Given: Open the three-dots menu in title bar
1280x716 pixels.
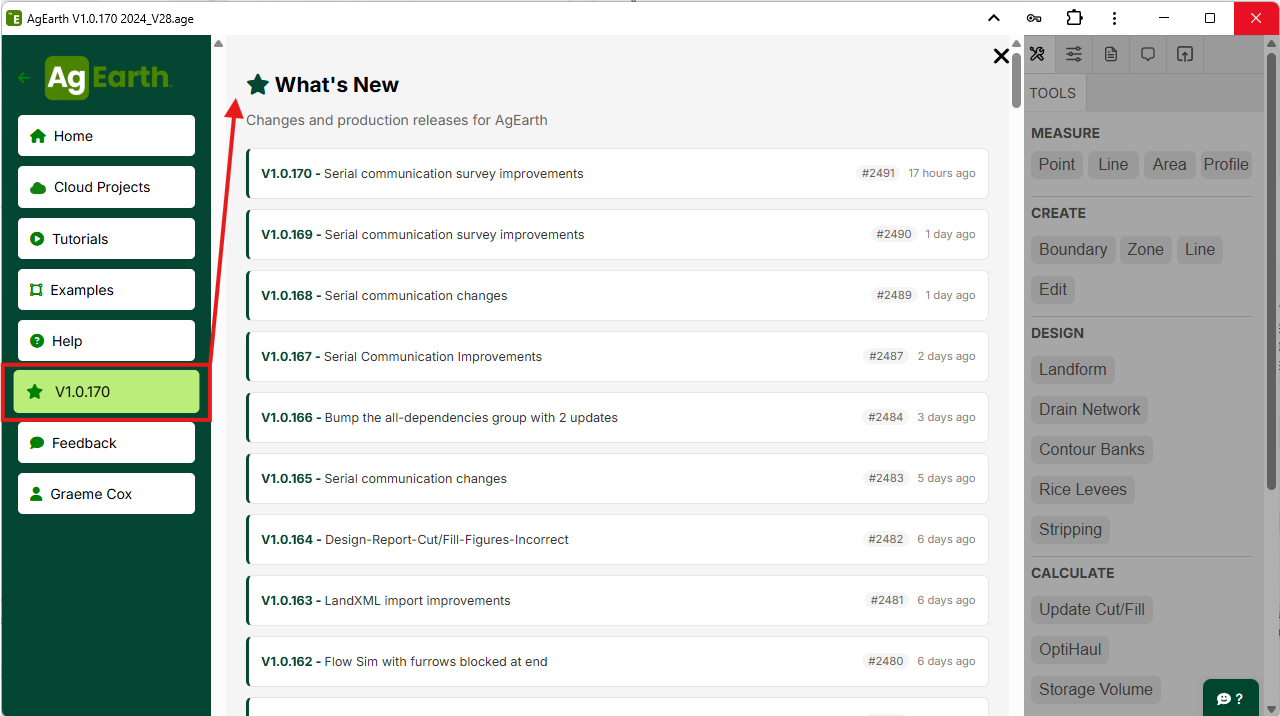Looking at the screenshot, I should pyautogui.click(x=1115, y=18).
